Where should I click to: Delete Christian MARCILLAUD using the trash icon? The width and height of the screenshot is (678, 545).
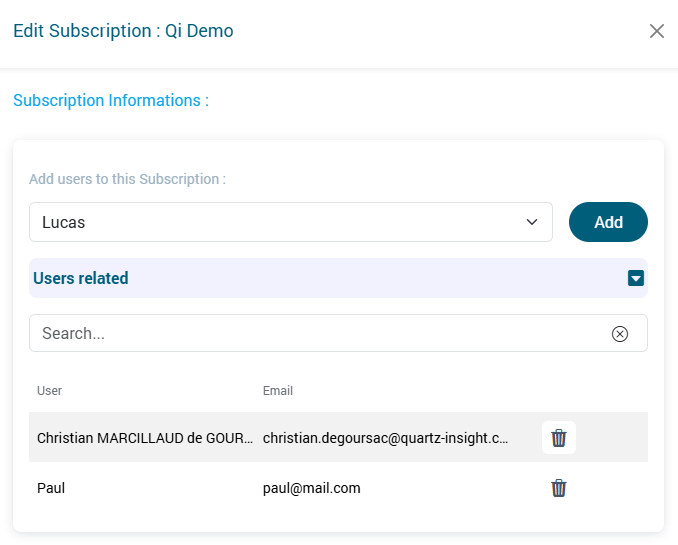click(559, 438)
